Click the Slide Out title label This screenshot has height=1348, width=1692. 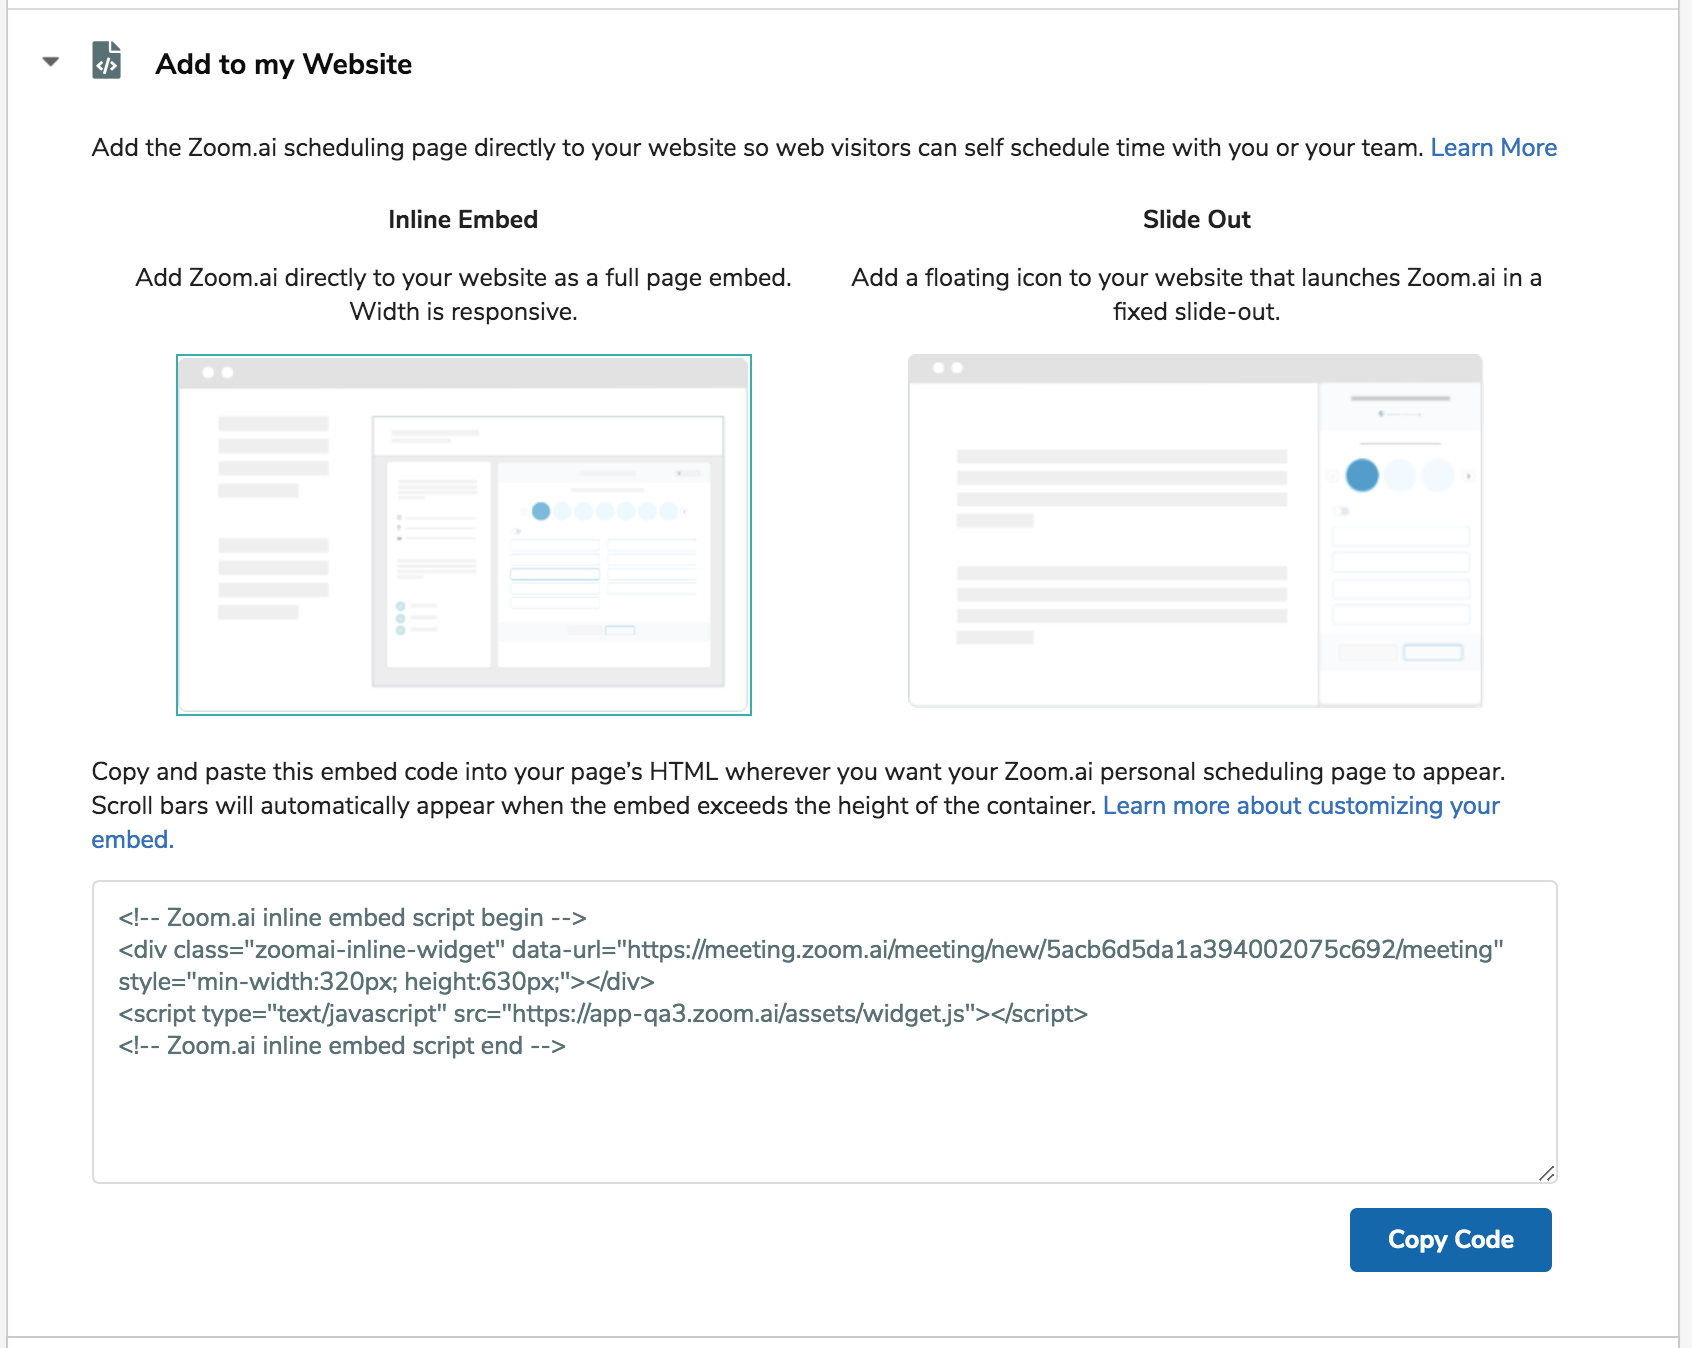point(1196,220)
